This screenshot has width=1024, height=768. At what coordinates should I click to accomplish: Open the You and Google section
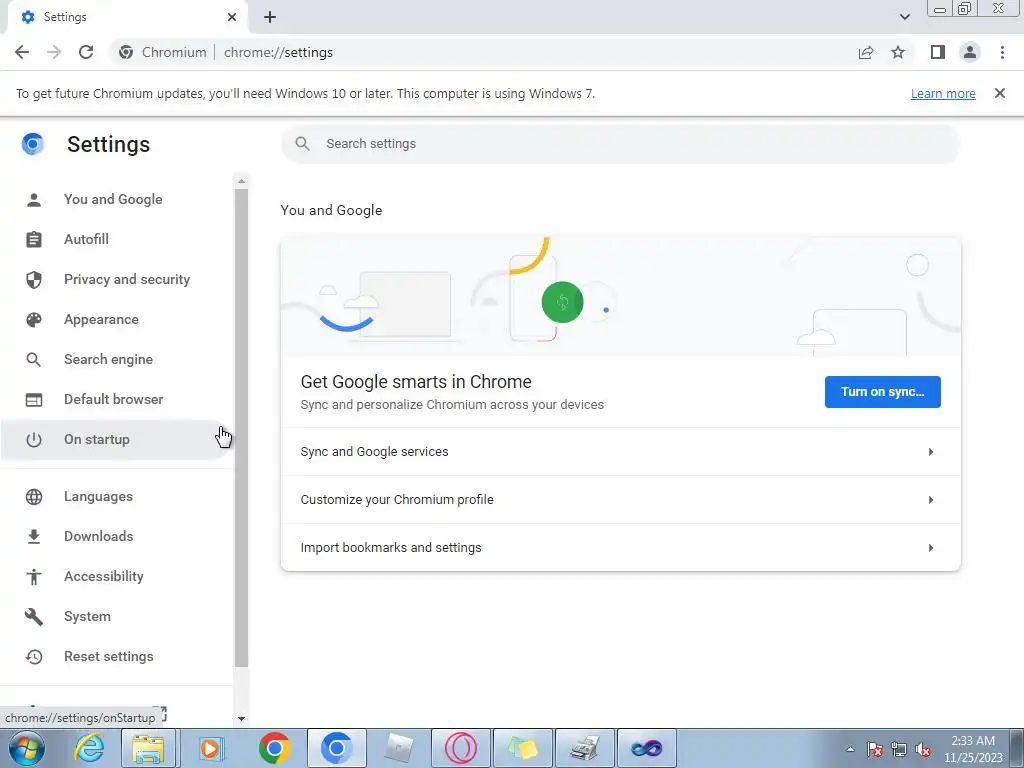116,199
